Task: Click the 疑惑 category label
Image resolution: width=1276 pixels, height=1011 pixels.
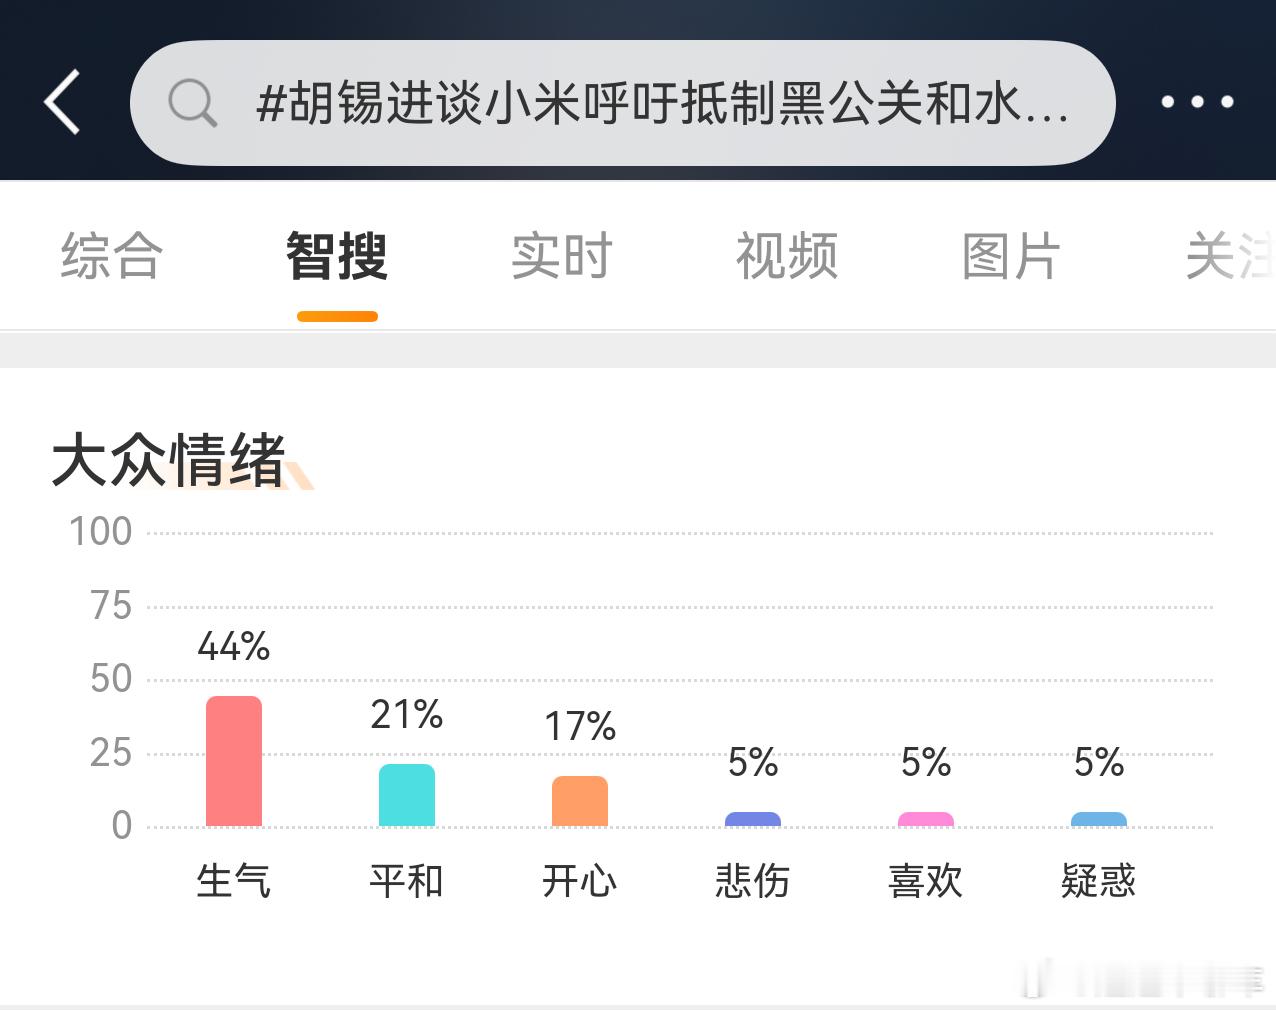Action: click(x=1099, y=881)
